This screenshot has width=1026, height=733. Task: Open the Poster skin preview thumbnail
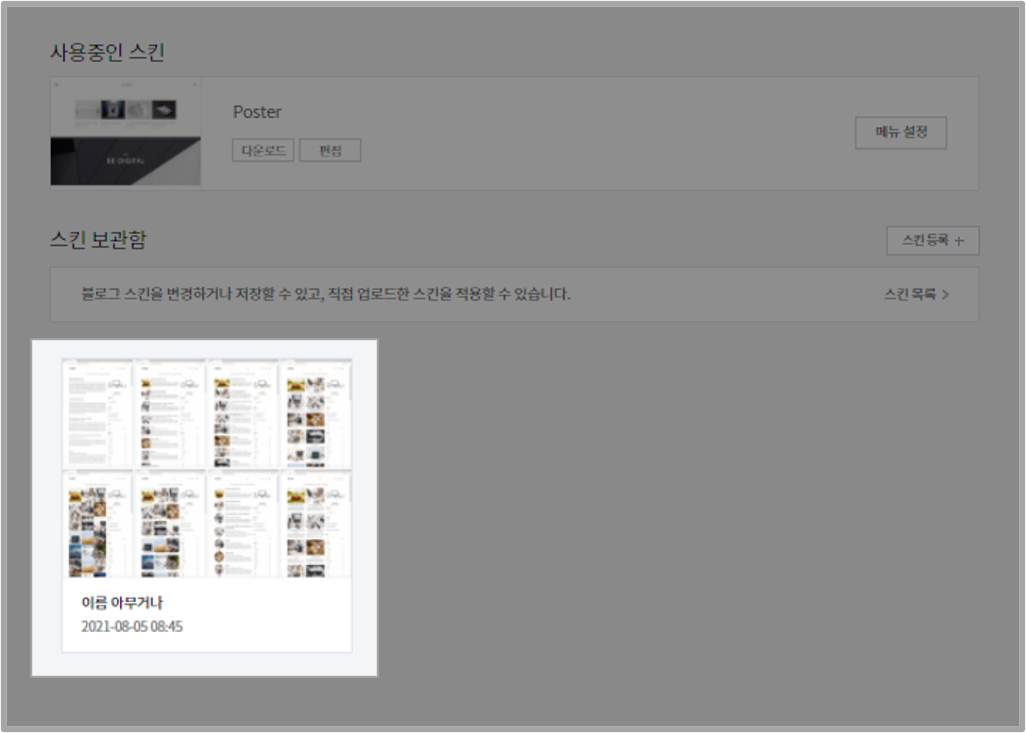coord(125,131)
